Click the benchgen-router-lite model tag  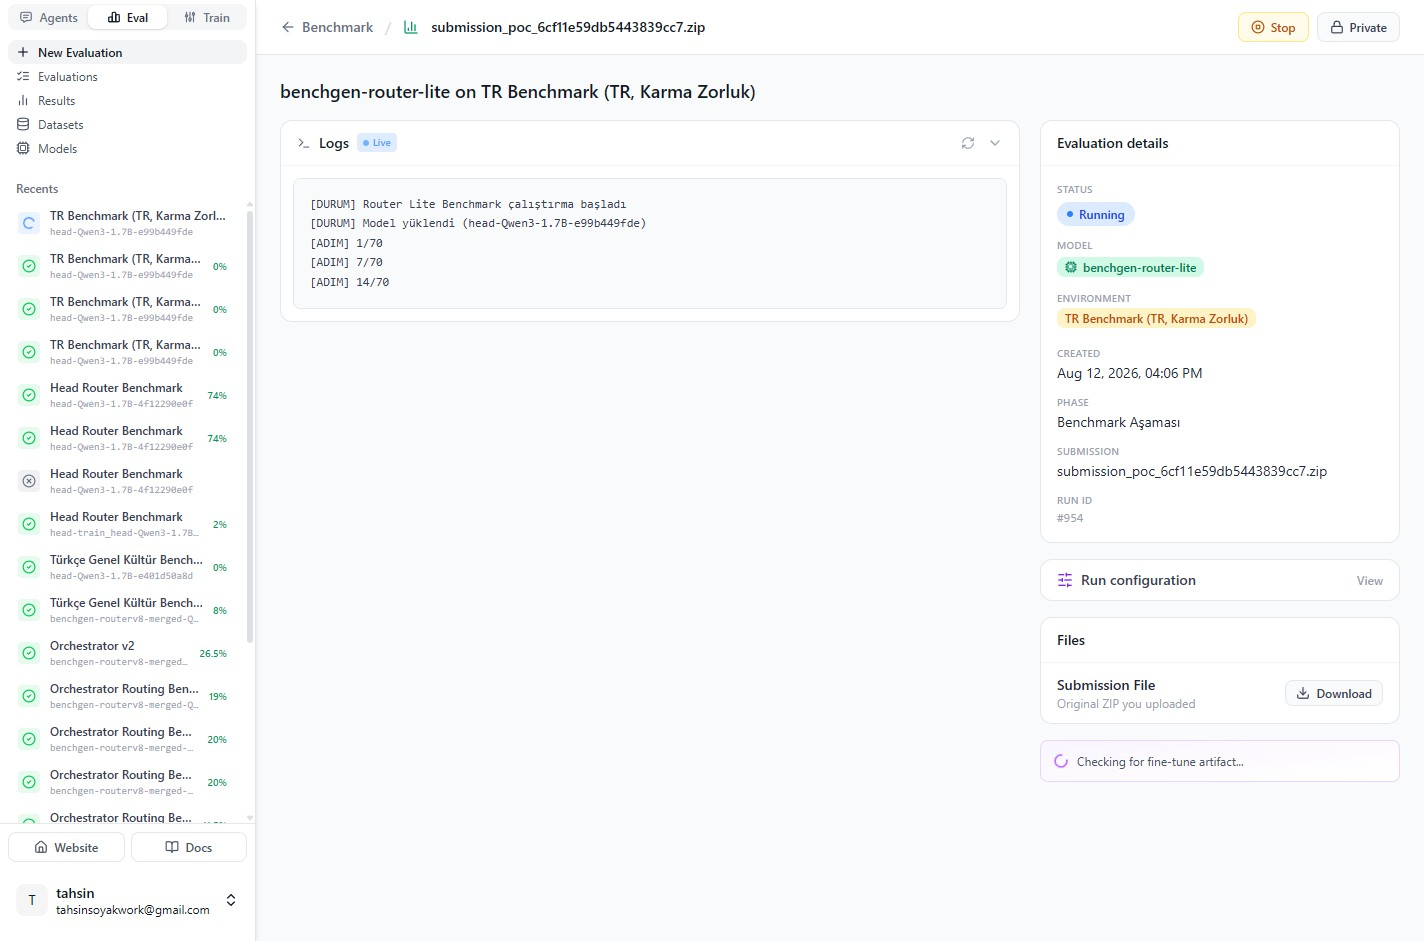[x=1130, y=267]
